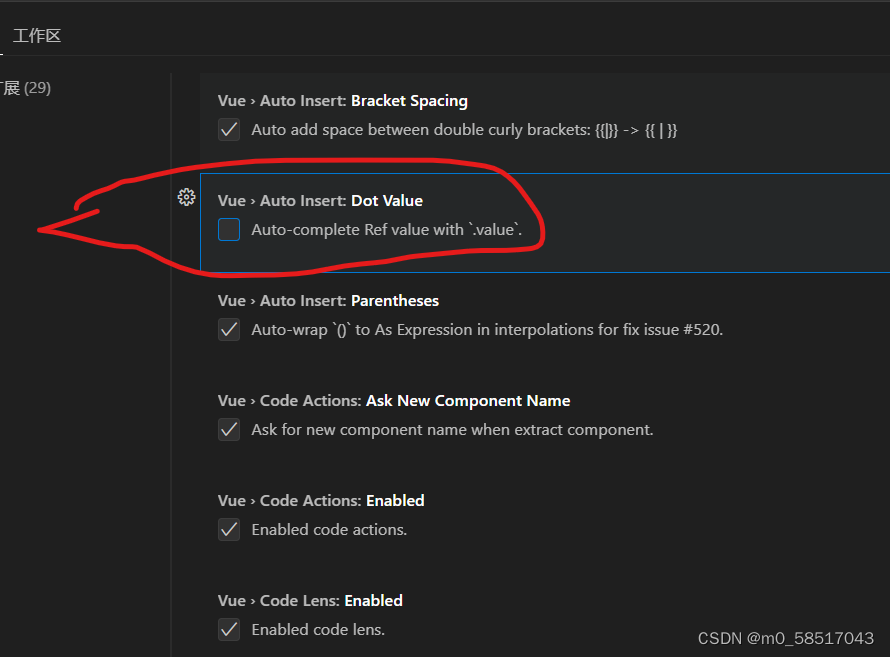Enable Auto Insert Dot Value checkbox
890x657 pixels.
click(x=228, y=229)
